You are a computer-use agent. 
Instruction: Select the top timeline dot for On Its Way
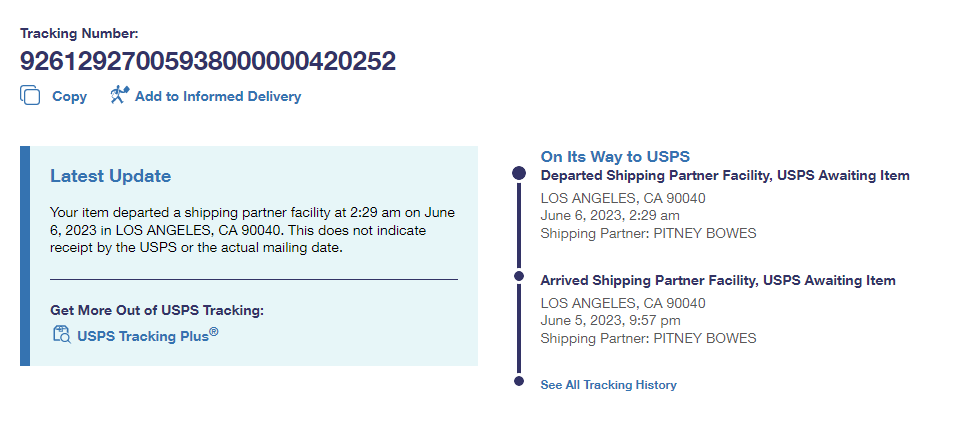518,173
